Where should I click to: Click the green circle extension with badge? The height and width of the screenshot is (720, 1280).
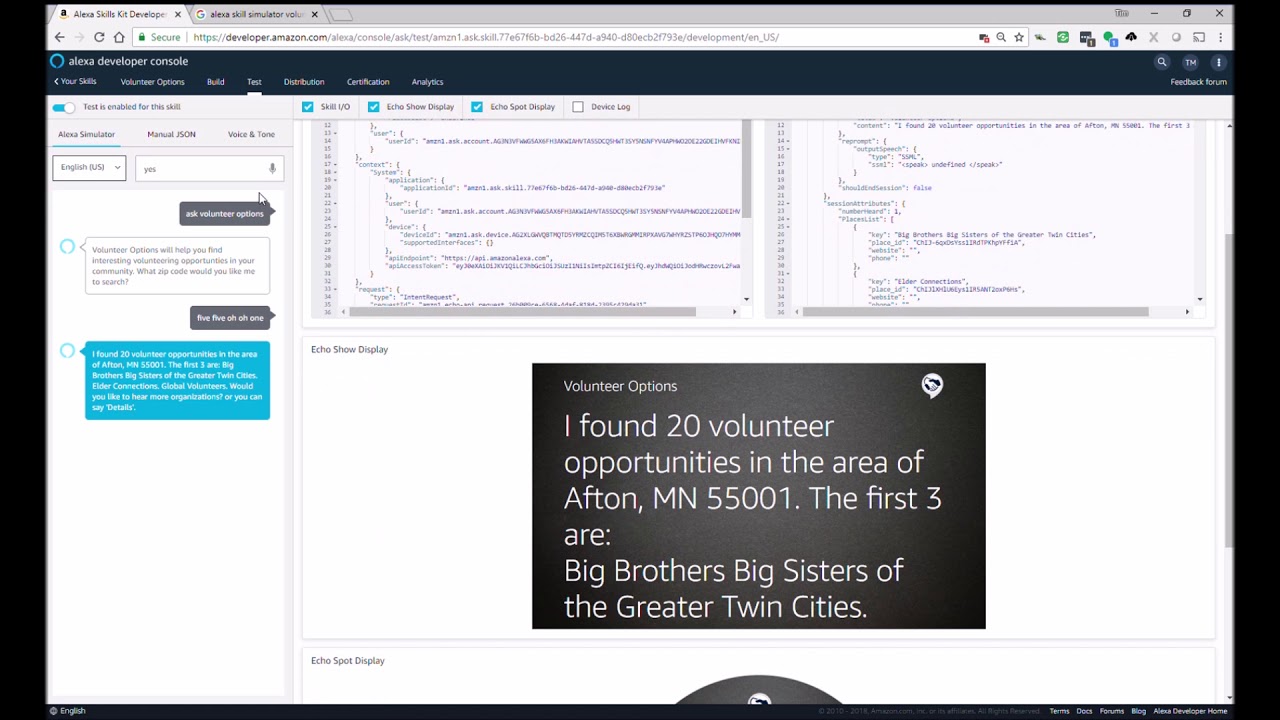1109,37
